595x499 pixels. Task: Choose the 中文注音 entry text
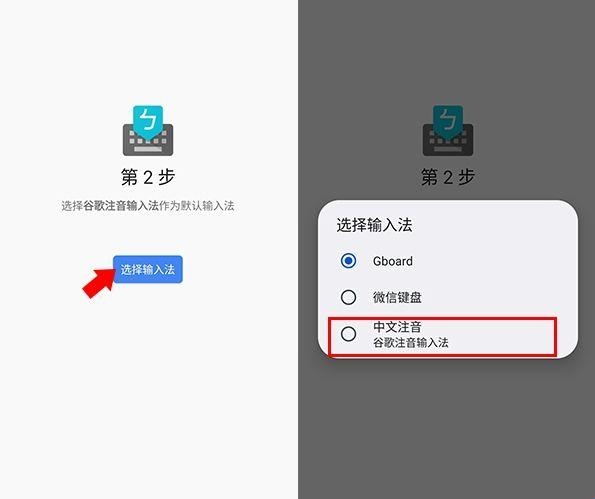click(397, 327)
